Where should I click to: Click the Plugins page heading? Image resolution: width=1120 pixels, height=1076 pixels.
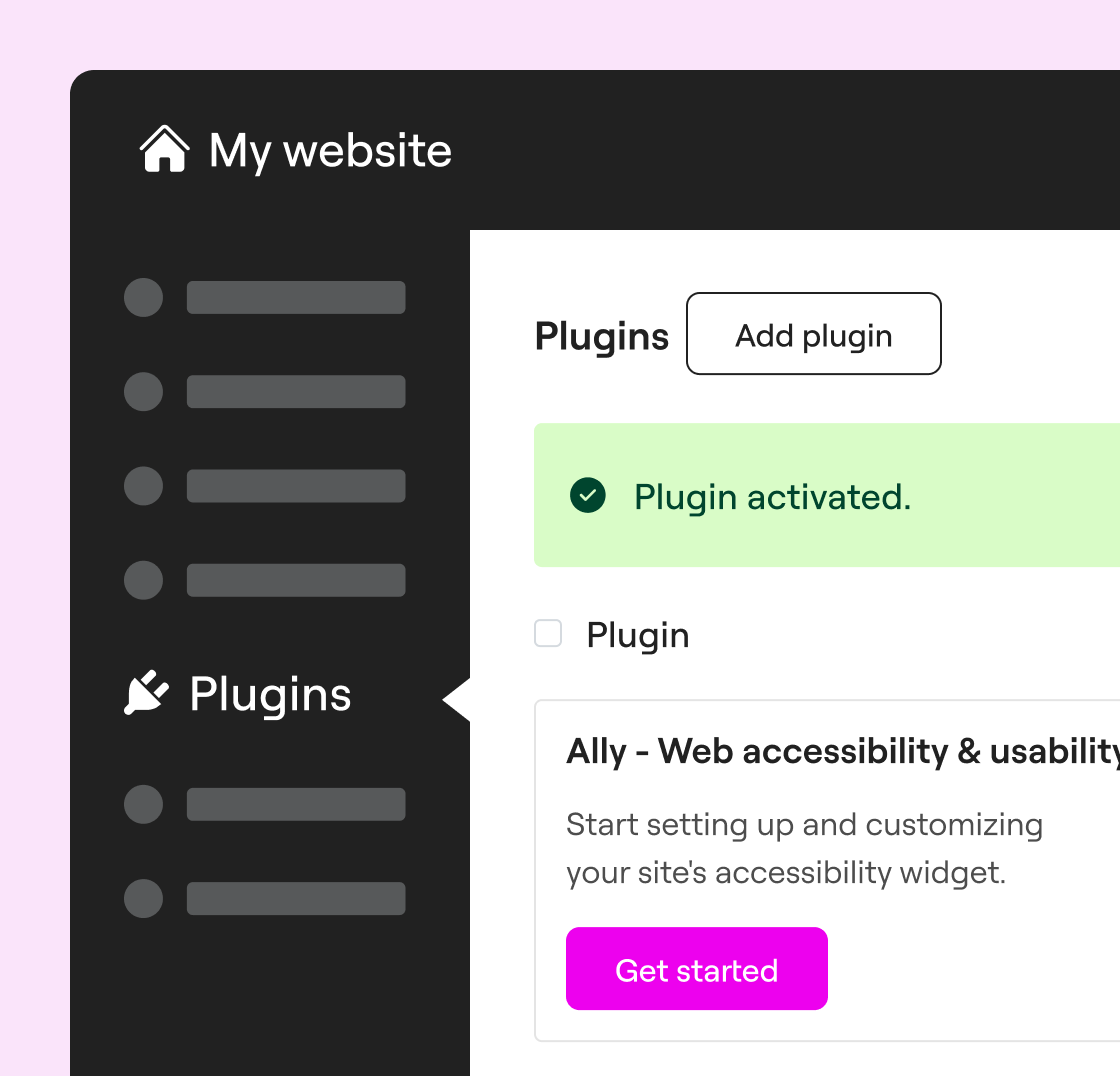(602, 336)
